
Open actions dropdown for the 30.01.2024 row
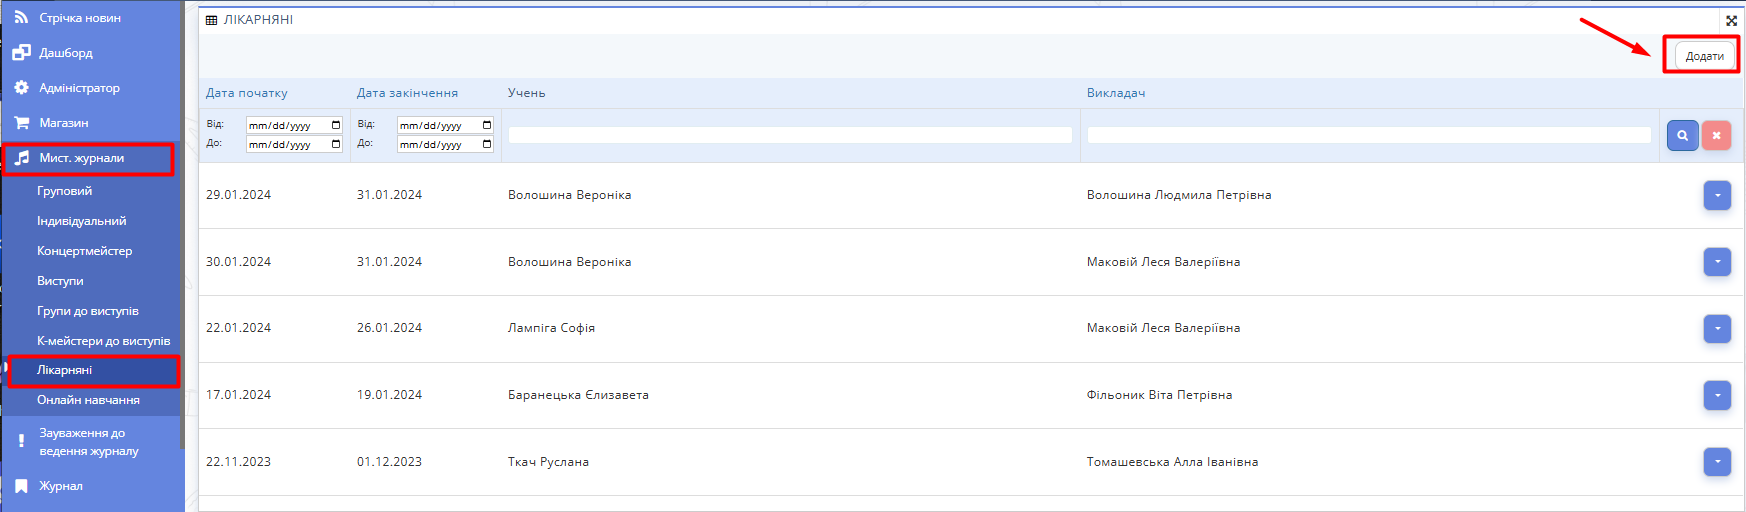[x=1717, y=262]
